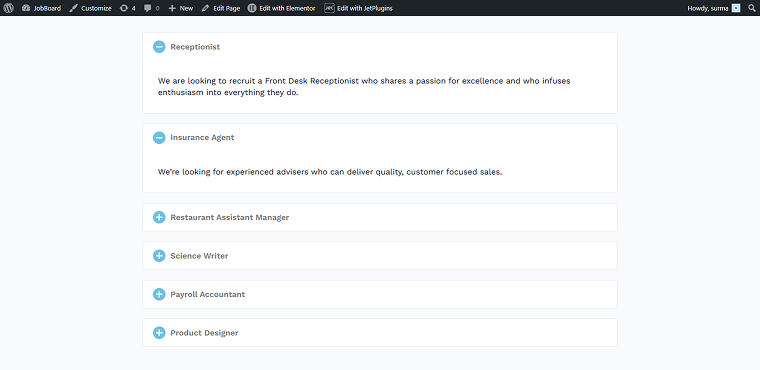Select the Restaurant Assistant Manager title
Screen dimensions: 760x370
230,217
